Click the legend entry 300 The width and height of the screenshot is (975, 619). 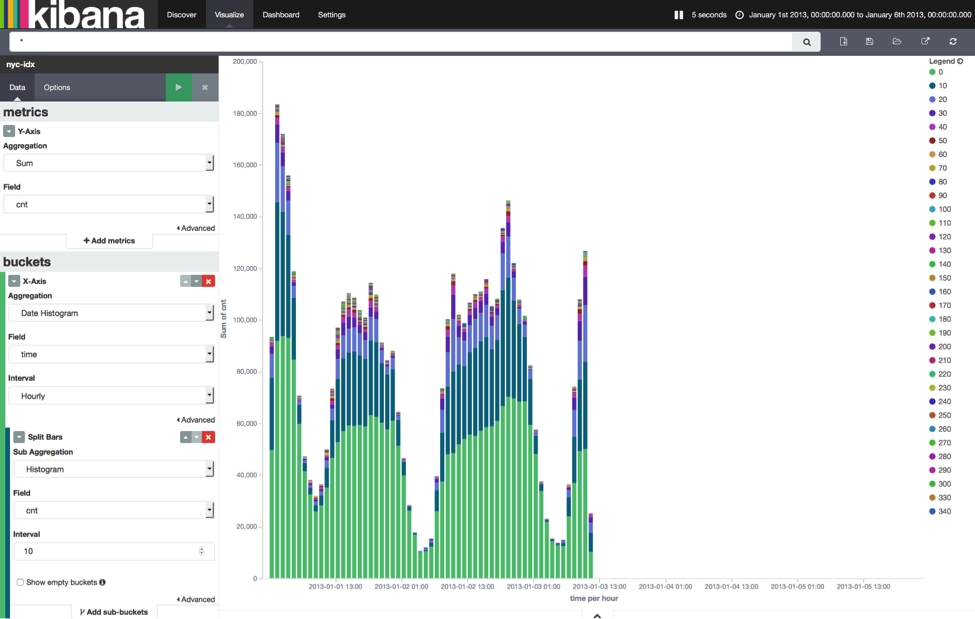coord(940,484)
